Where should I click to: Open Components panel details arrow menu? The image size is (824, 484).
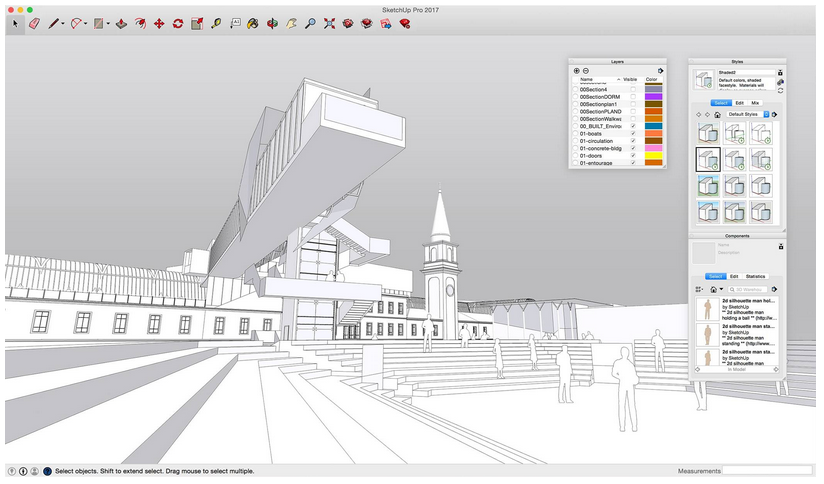[x=775, y=290]
